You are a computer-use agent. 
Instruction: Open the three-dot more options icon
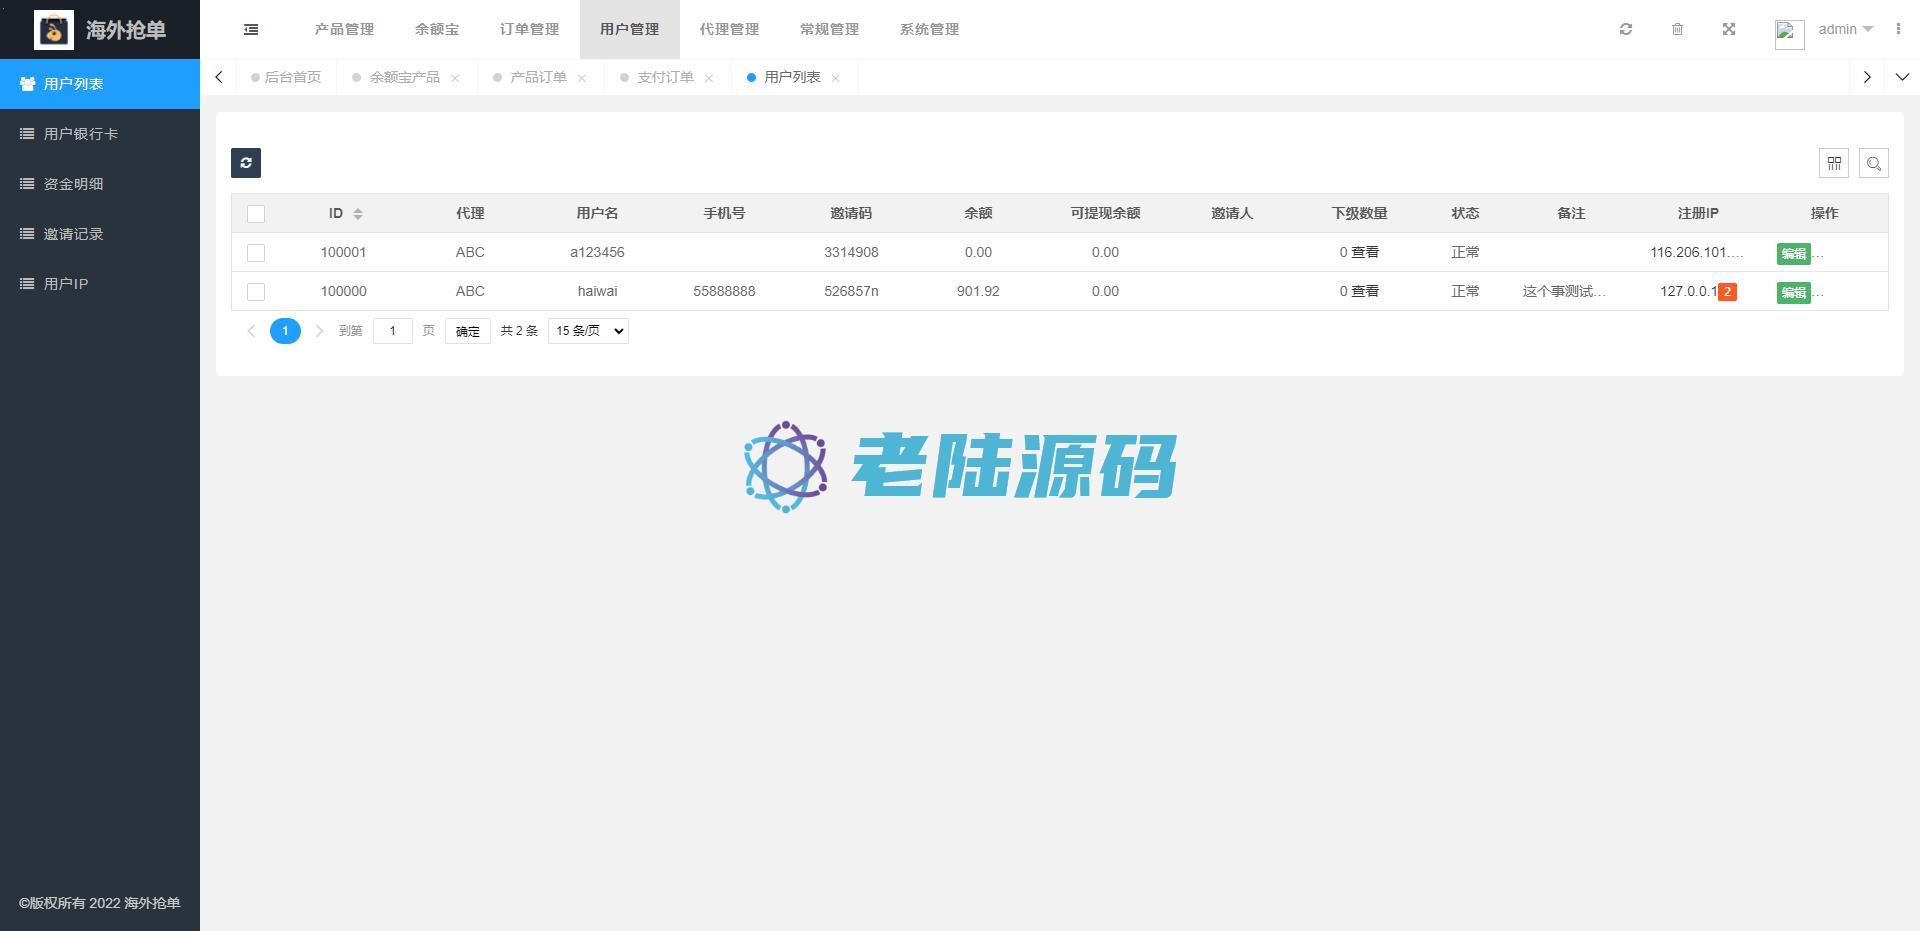click(x=1898, y=30)
